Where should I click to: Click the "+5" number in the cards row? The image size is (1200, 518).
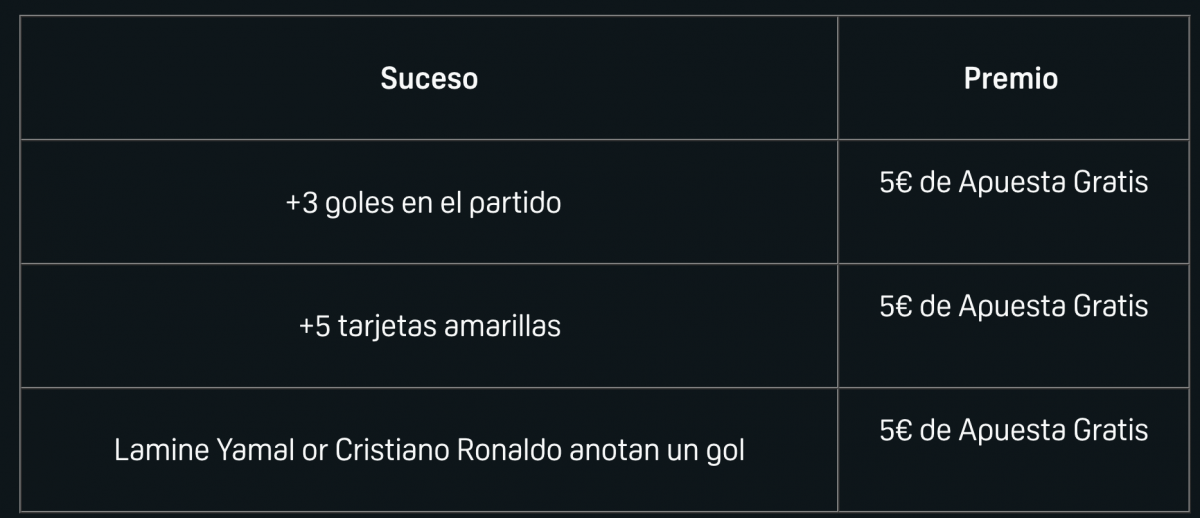click(x=314, y=327)
